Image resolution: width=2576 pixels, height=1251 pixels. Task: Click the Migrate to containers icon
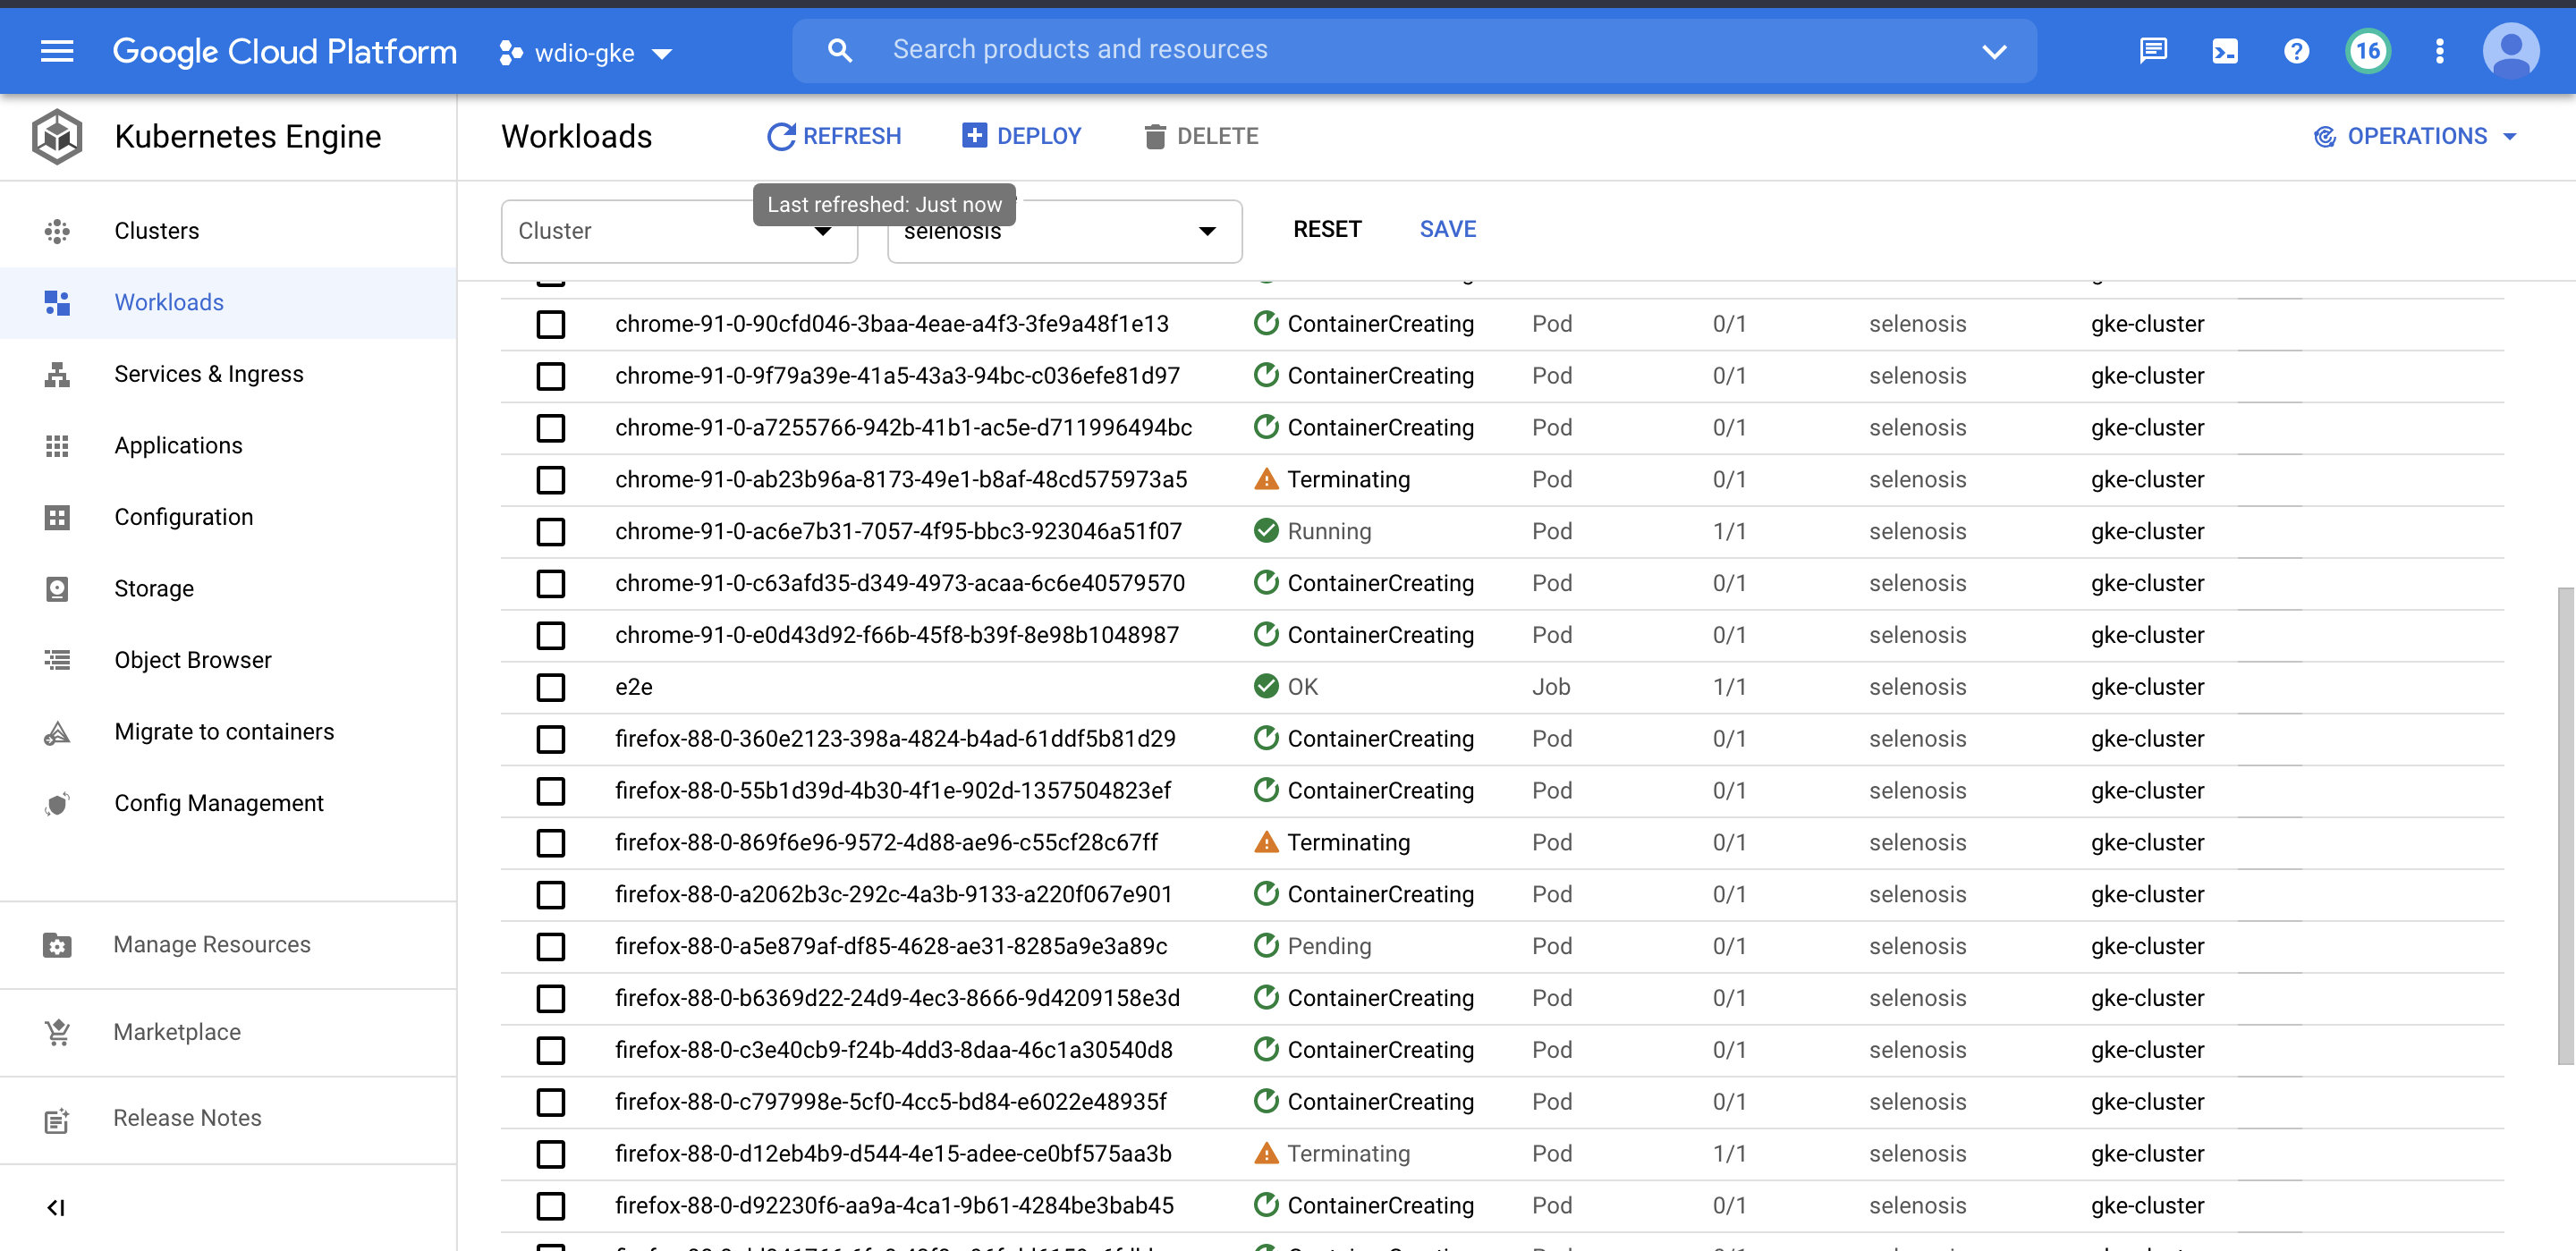57,732
